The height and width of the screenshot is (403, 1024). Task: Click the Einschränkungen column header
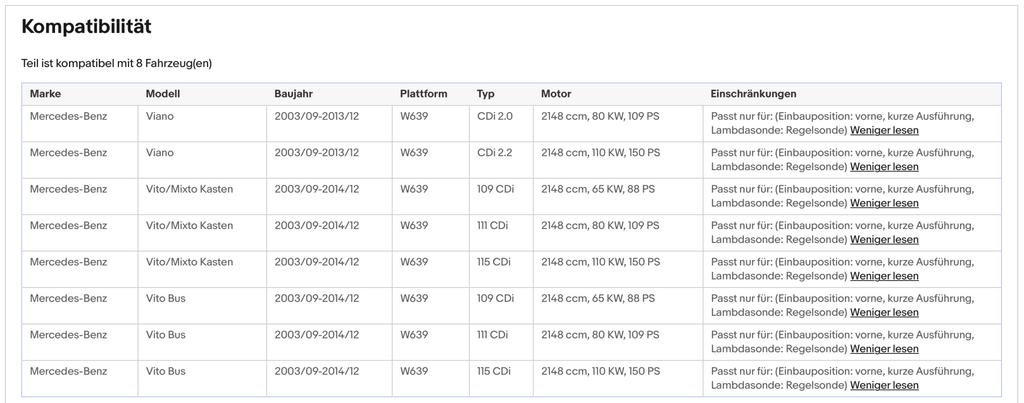(x=753, y=94)
